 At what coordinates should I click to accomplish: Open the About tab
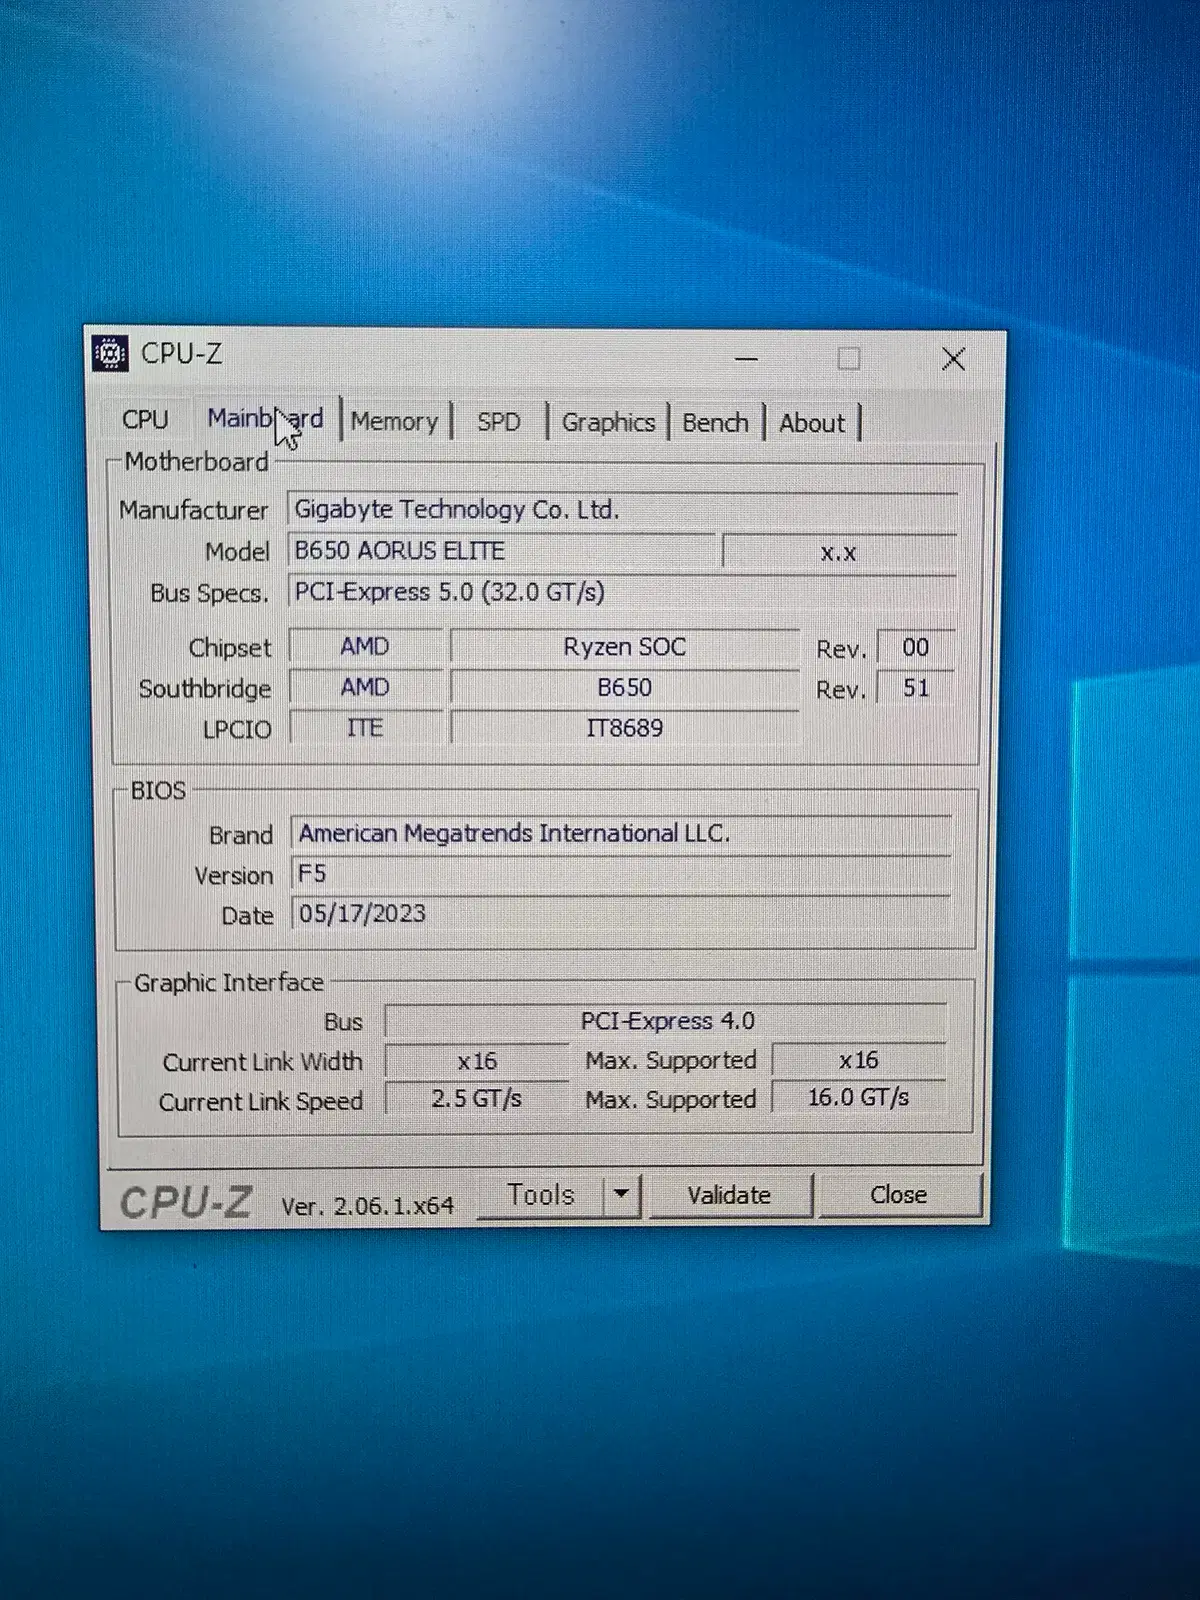(x=812, y=423)
